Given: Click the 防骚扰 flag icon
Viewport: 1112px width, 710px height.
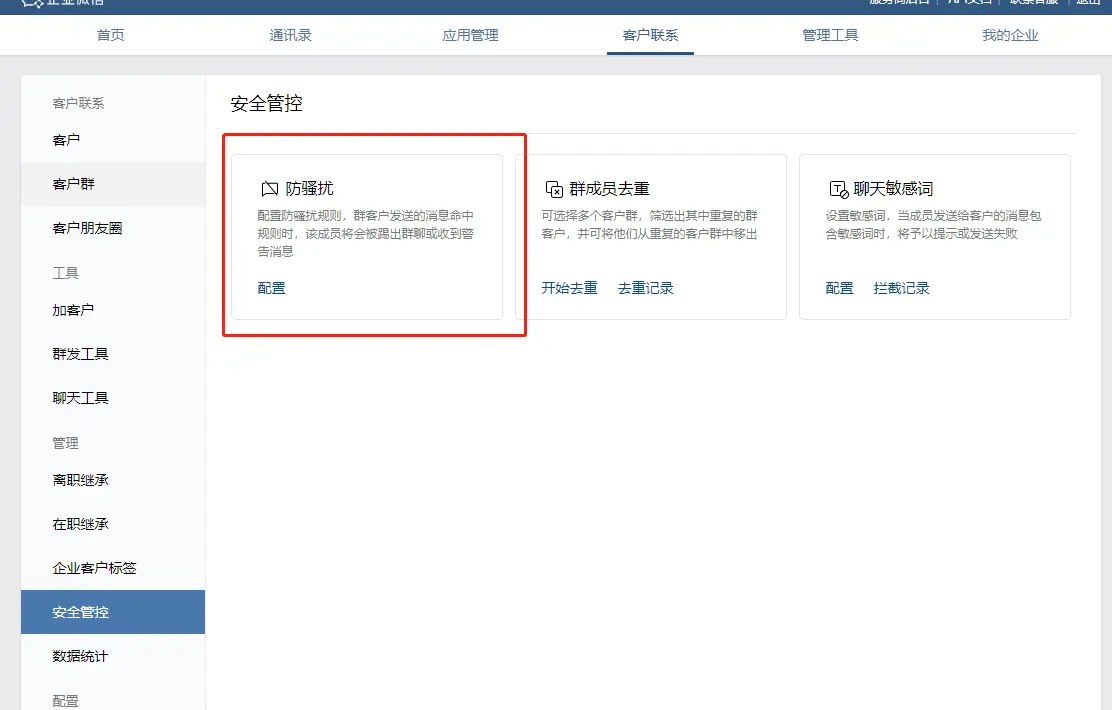Looking at the screenshot, I should pos(268,186).
